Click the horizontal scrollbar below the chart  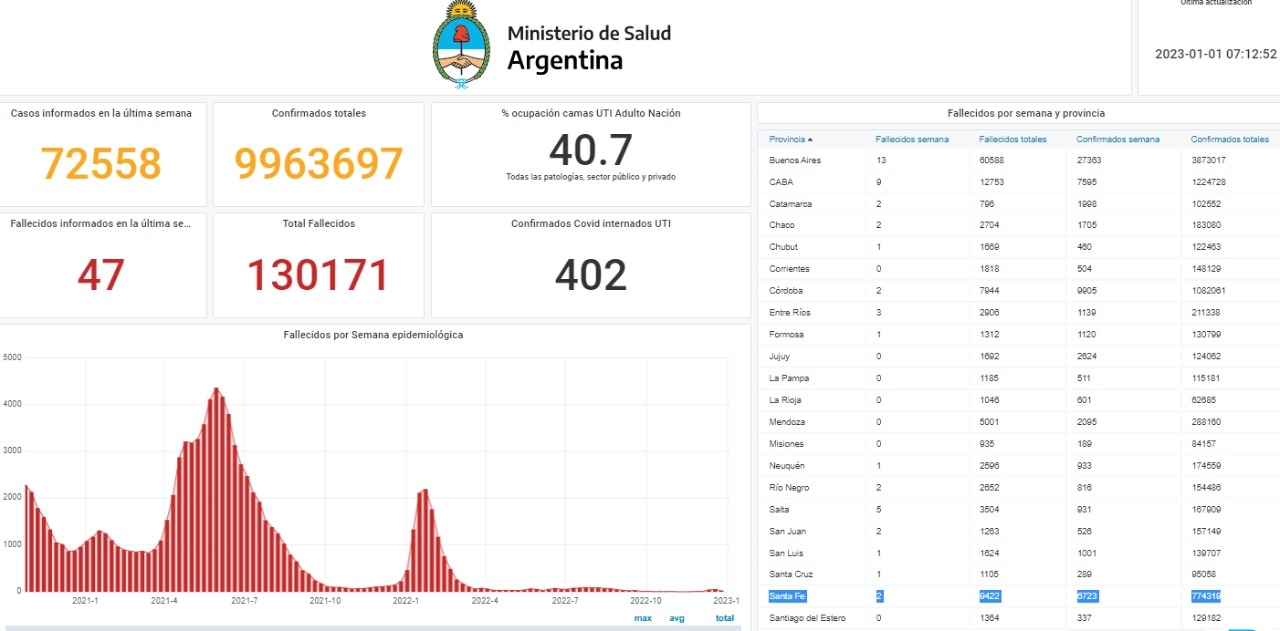click(x=370, y=628)
